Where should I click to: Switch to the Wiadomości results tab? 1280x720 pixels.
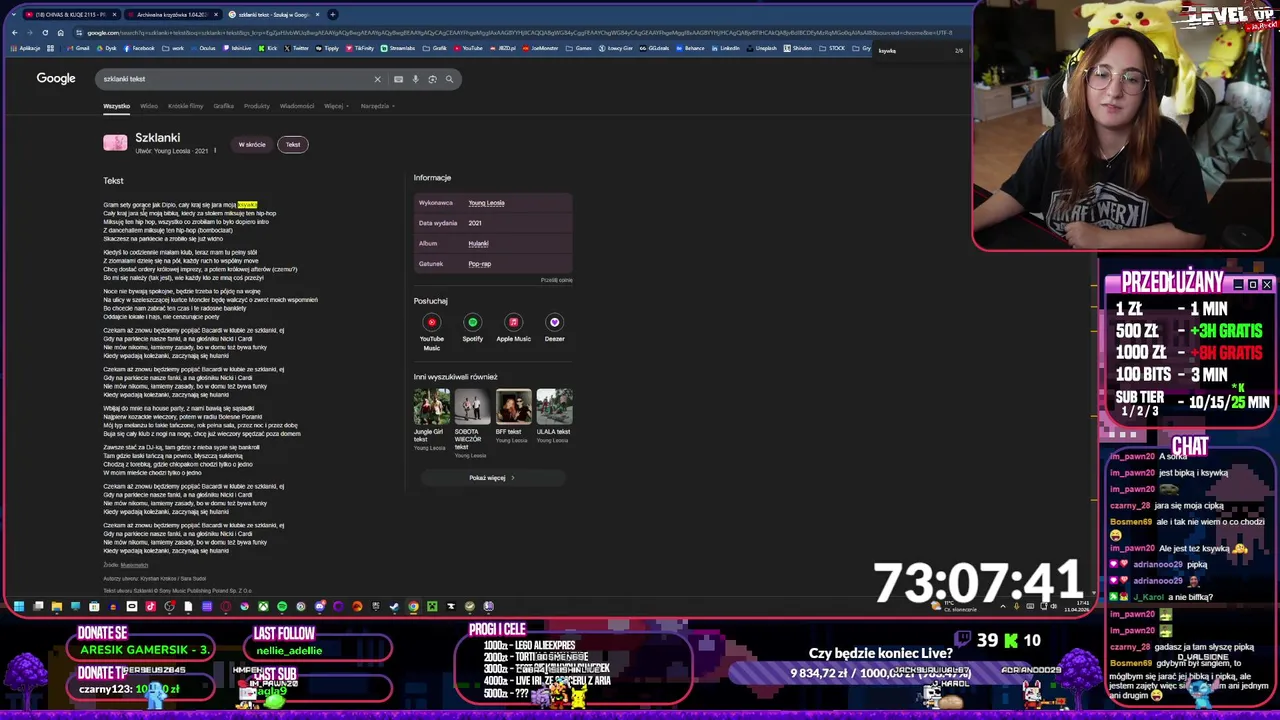(297, 106)
